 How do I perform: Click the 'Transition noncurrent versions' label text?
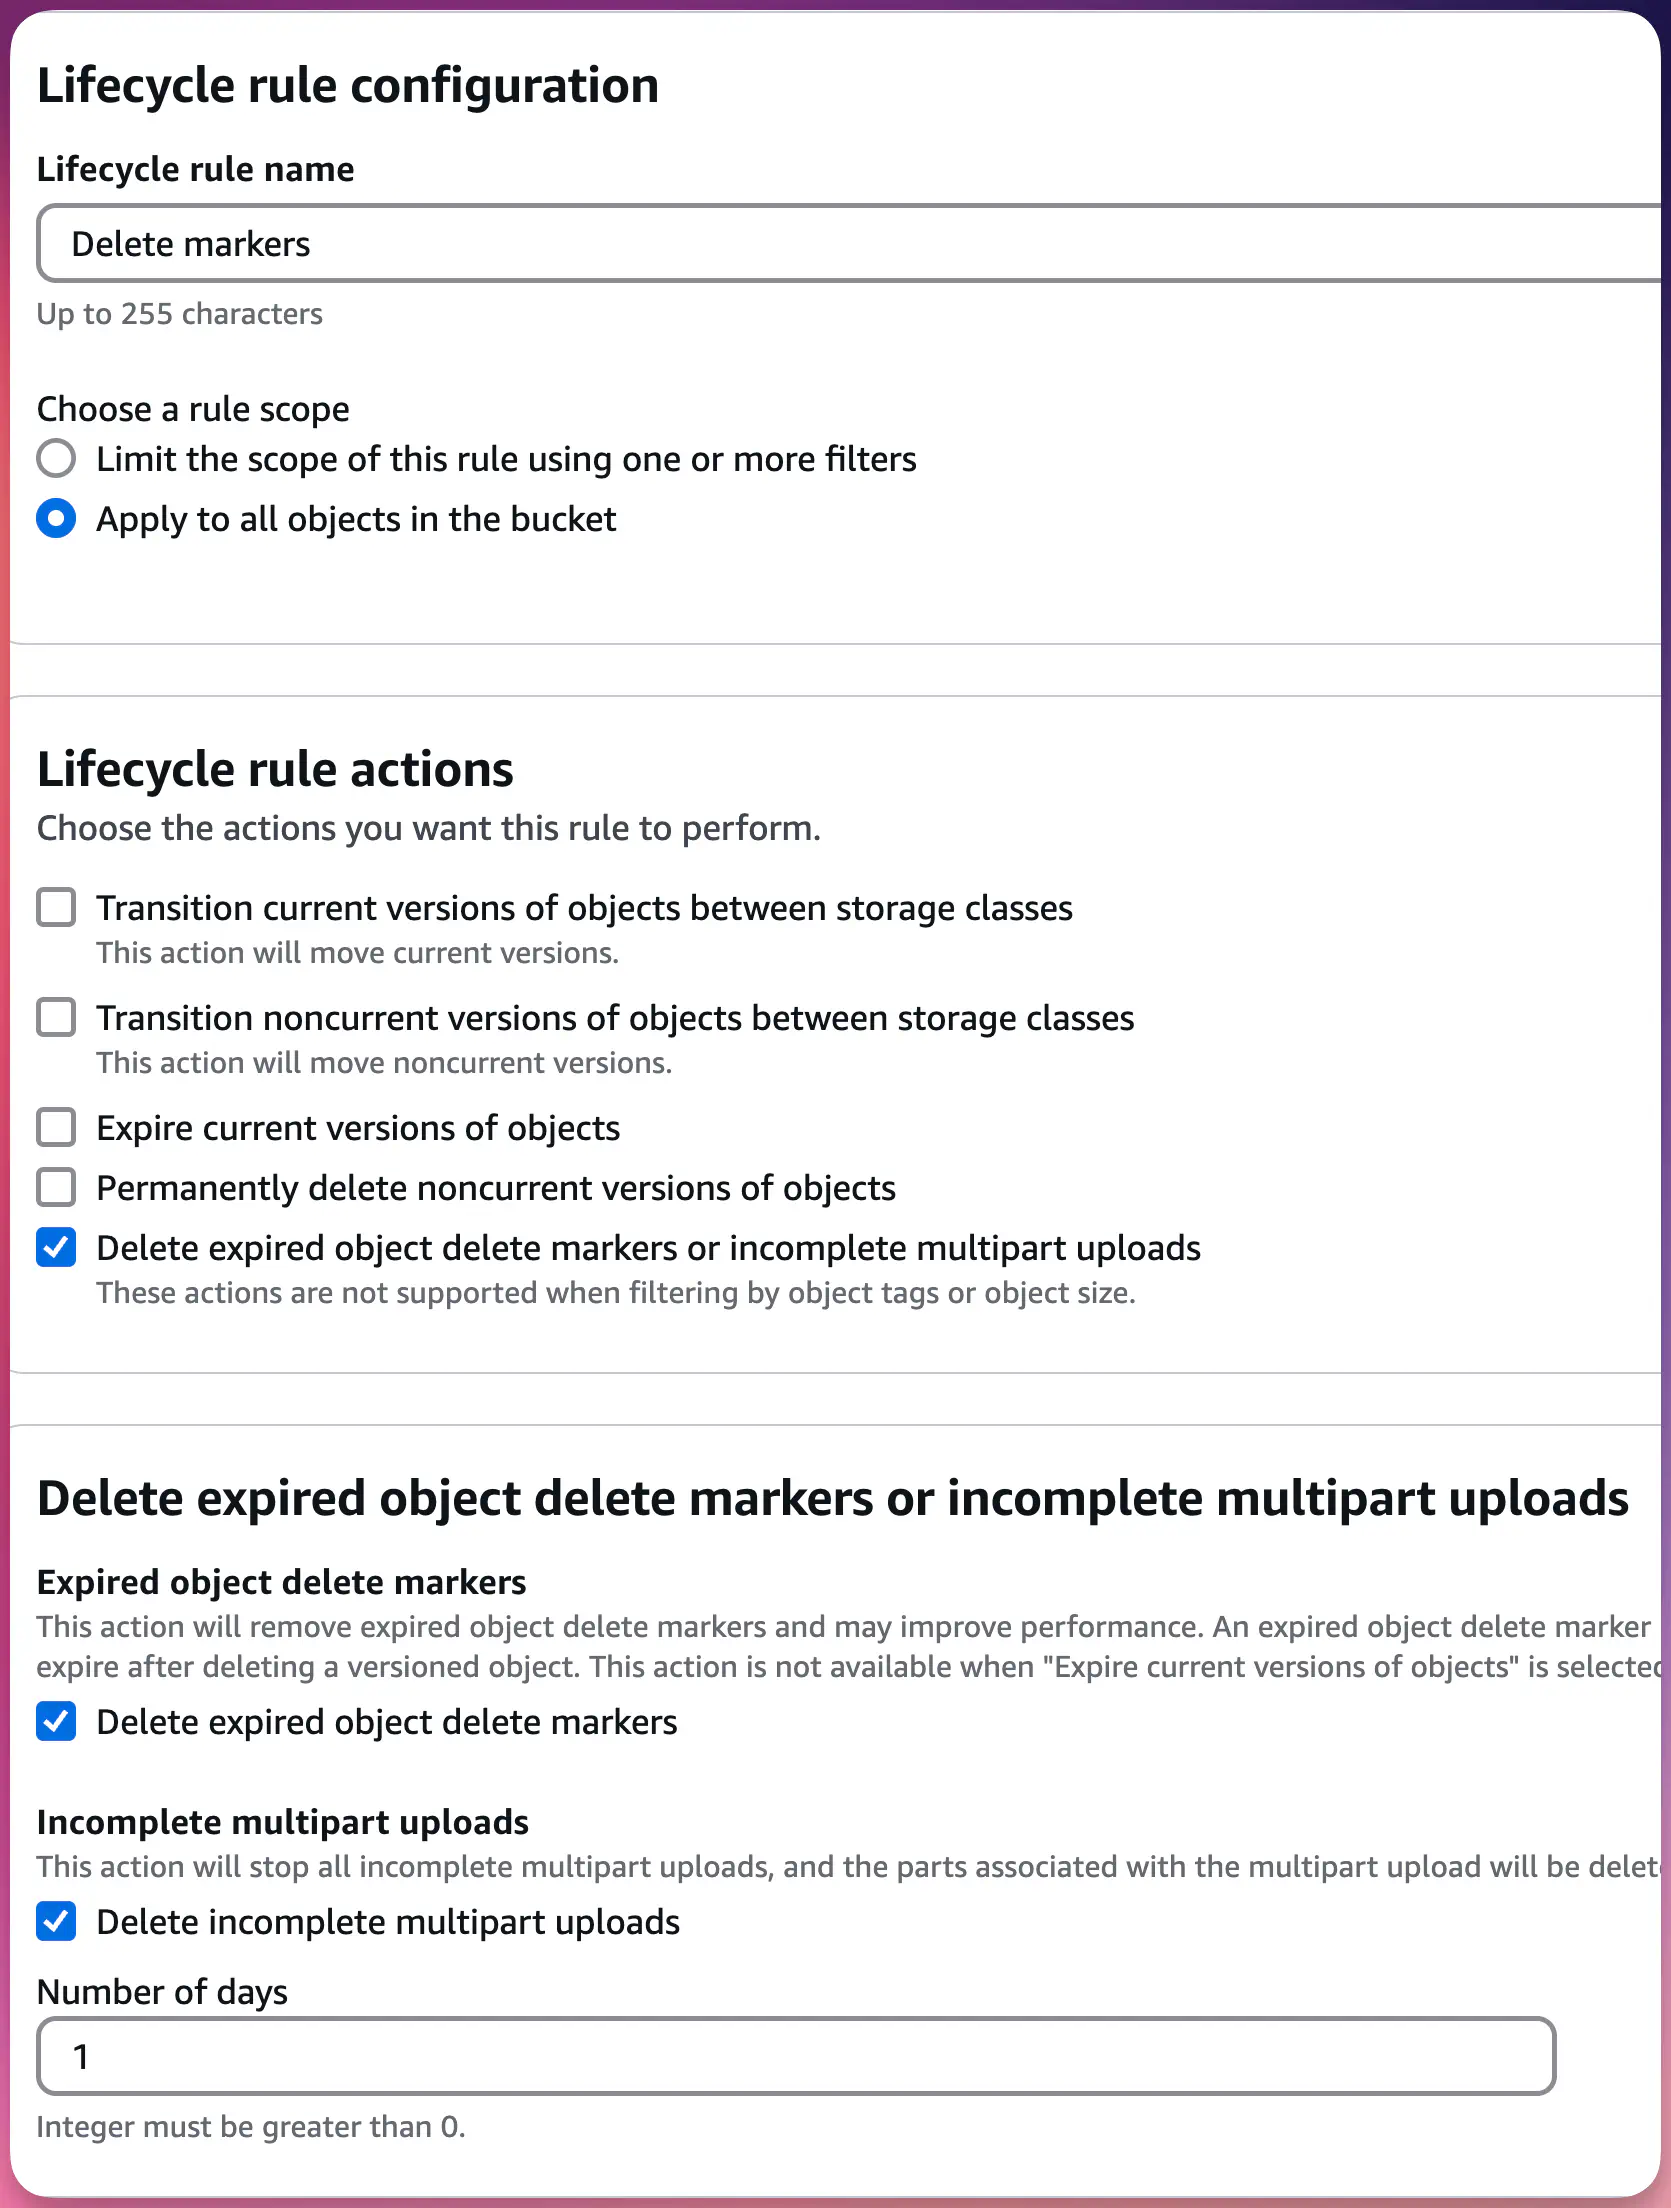615,1017
